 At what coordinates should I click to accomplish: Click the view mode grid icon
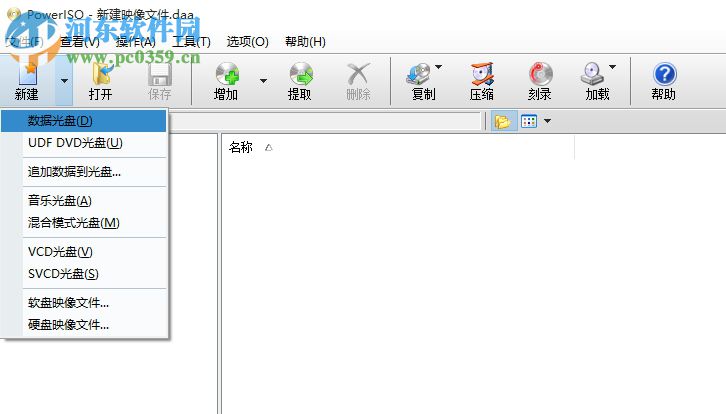[529, 121]
